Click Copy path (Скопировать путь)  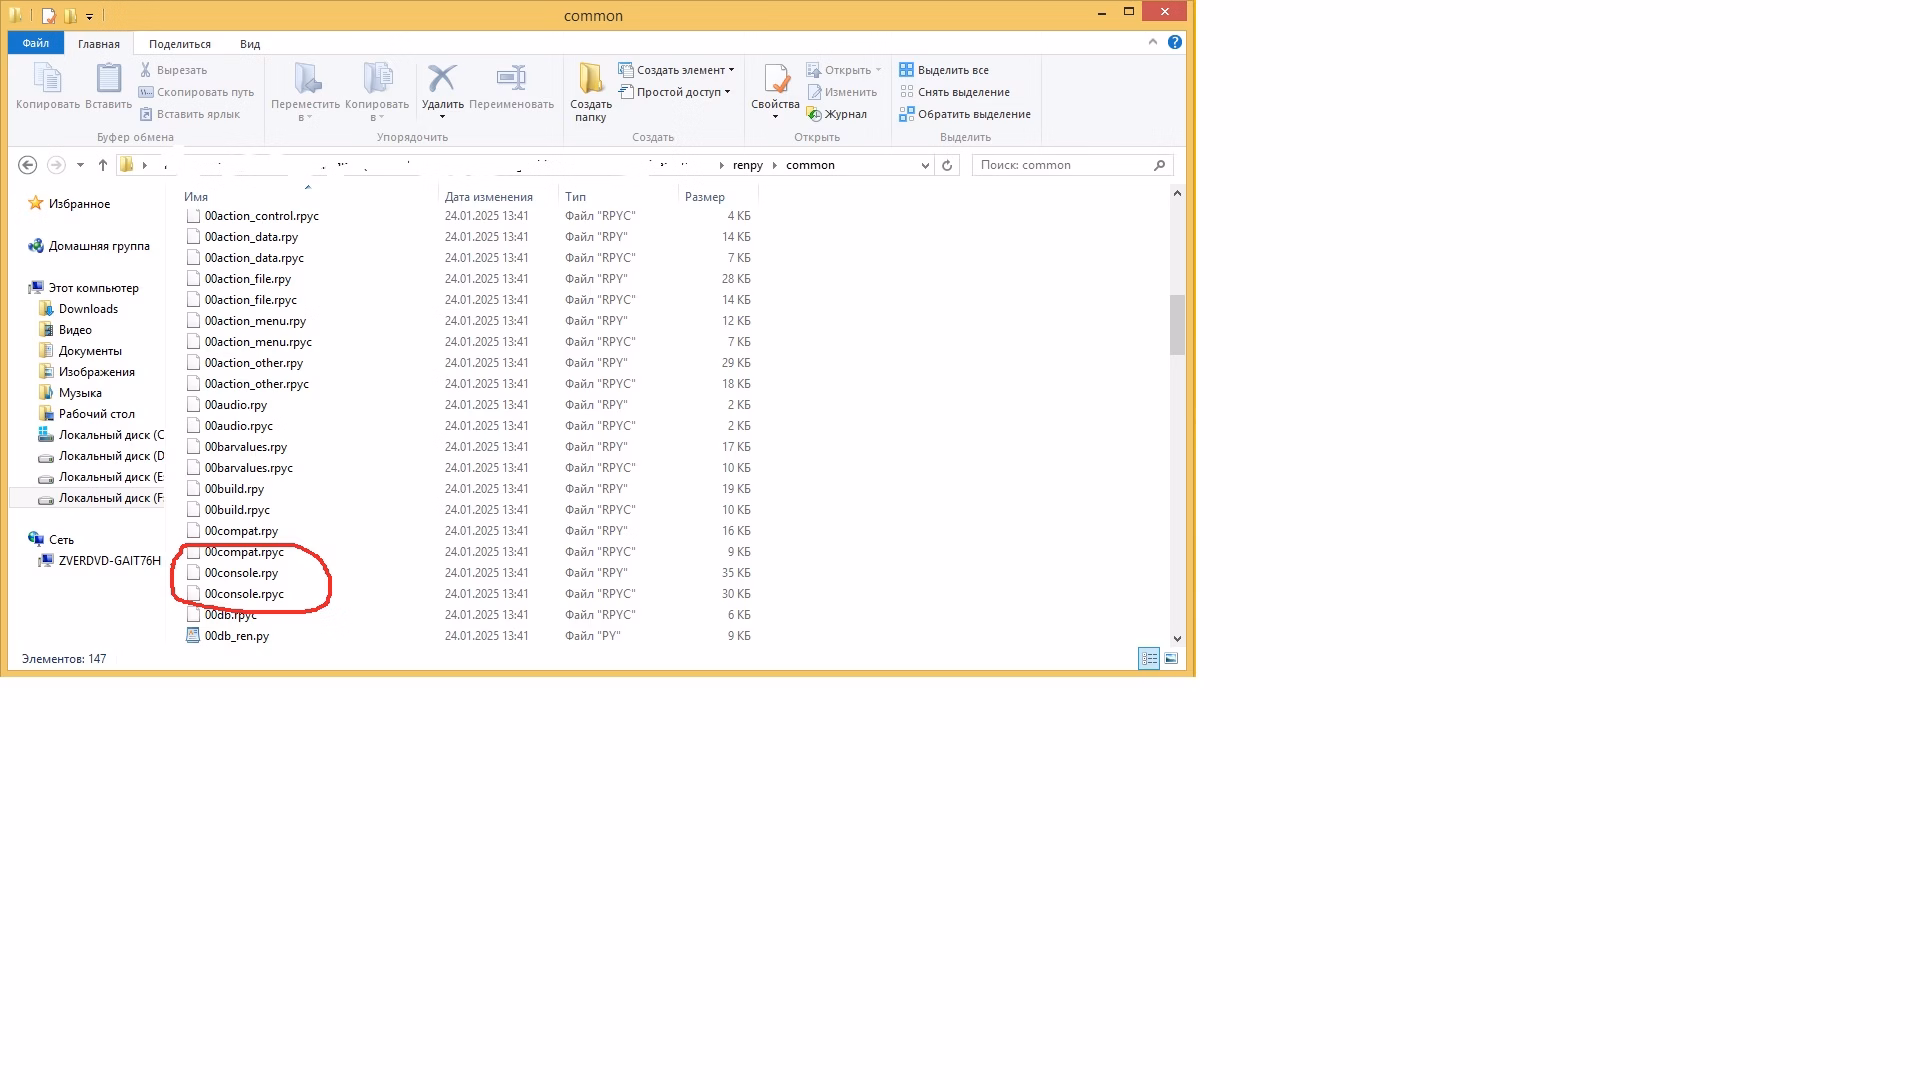[x=196, y=92]
